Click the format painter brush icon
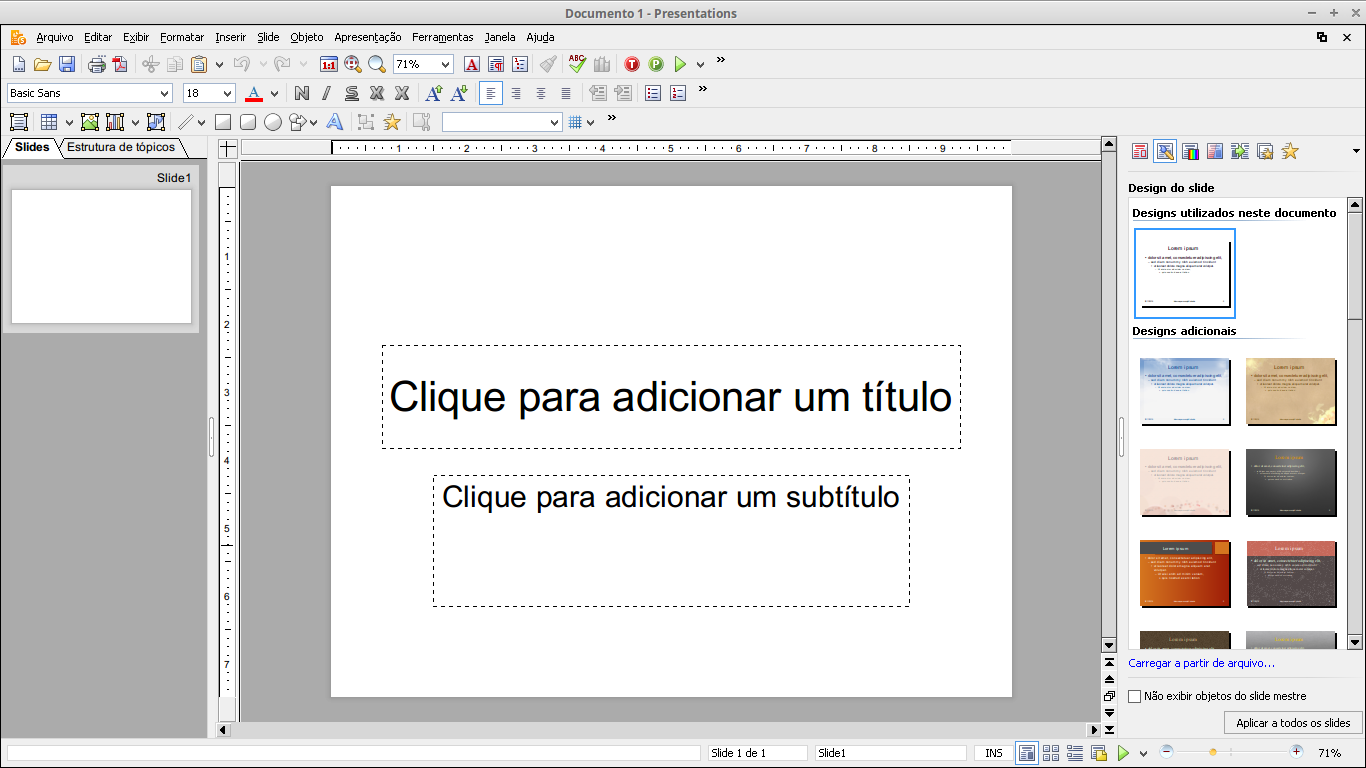 (x=548, y=64)
